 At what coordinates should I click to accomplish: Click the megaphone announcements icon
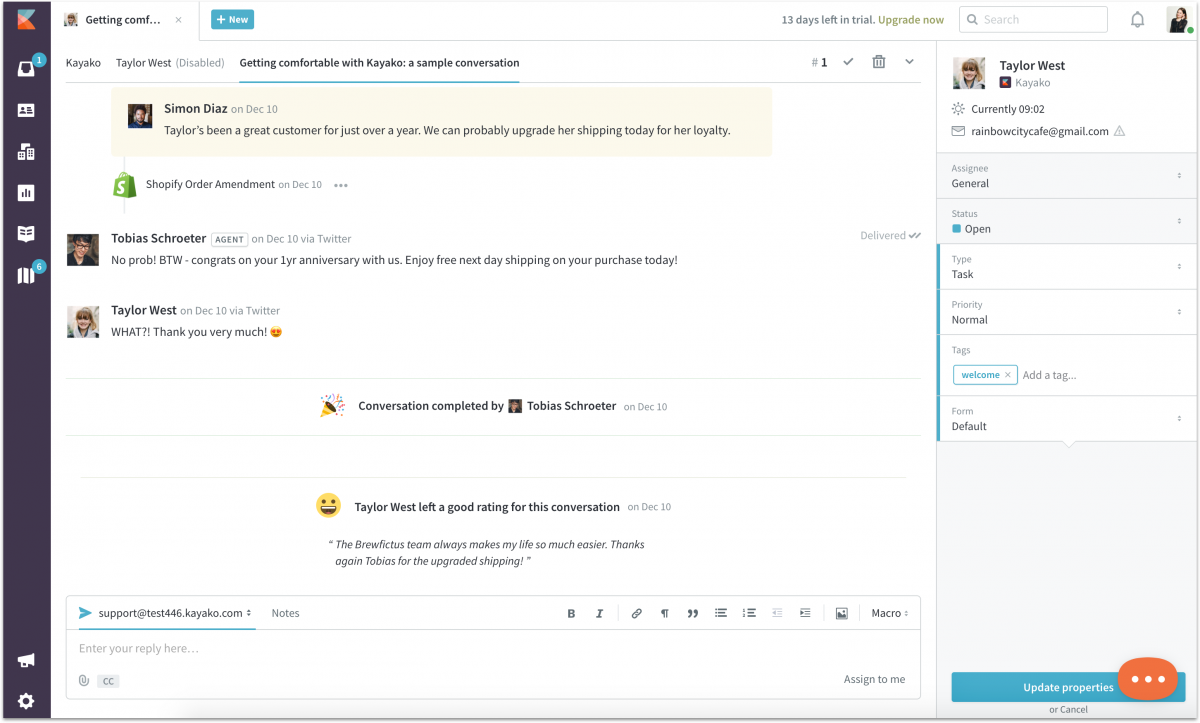(x=25, y=660)
